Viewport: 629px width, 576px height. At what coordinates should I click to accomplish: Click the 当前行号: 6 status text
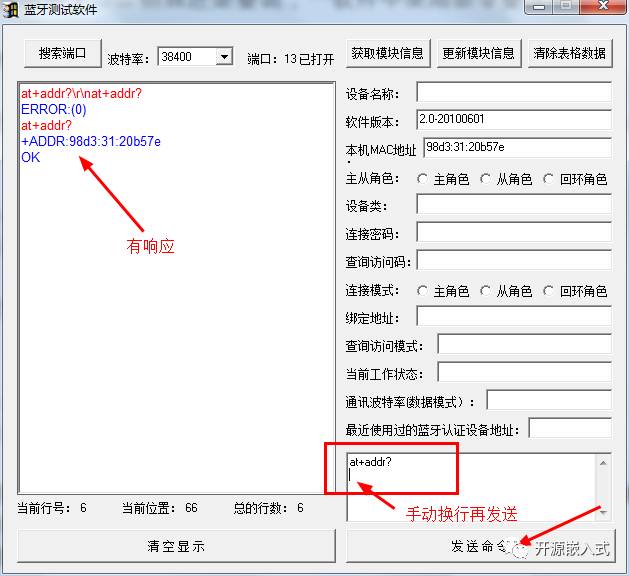point(52,508)
